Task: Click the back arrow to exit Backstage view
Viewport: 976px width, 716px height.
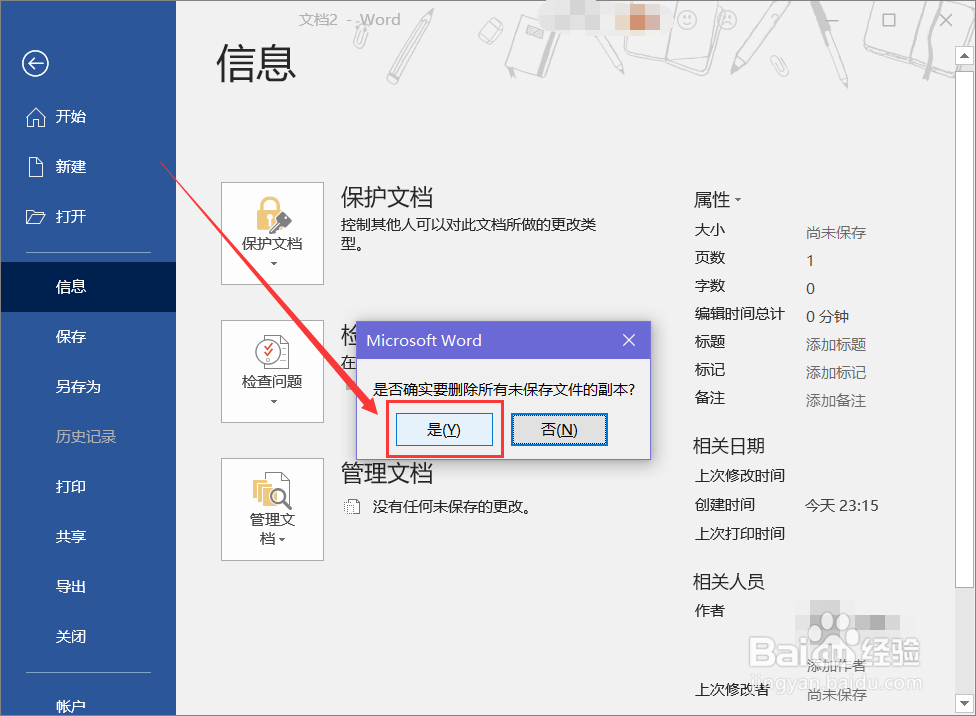Action: (x=34, y=63)
